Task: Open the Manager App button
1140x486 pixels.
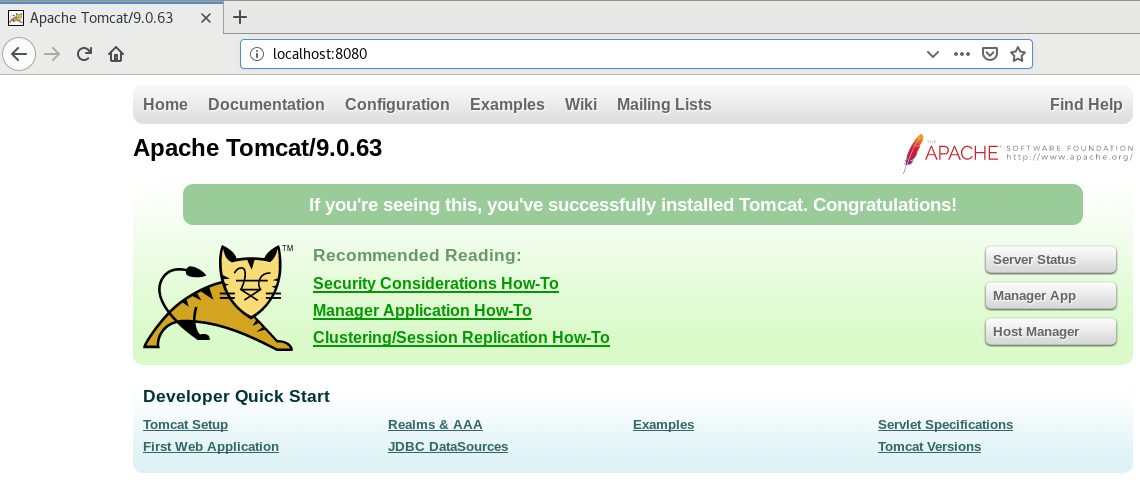Action: pyautogui.click(x=1051, y=296)
